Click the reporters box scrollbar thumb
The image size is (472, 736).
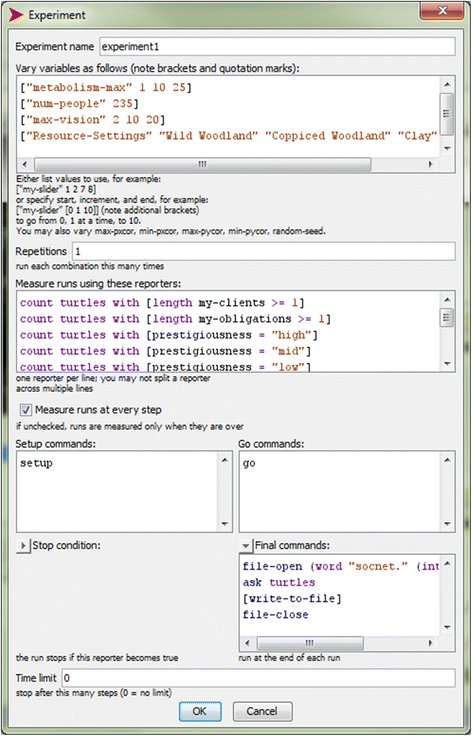click(447, 317)
